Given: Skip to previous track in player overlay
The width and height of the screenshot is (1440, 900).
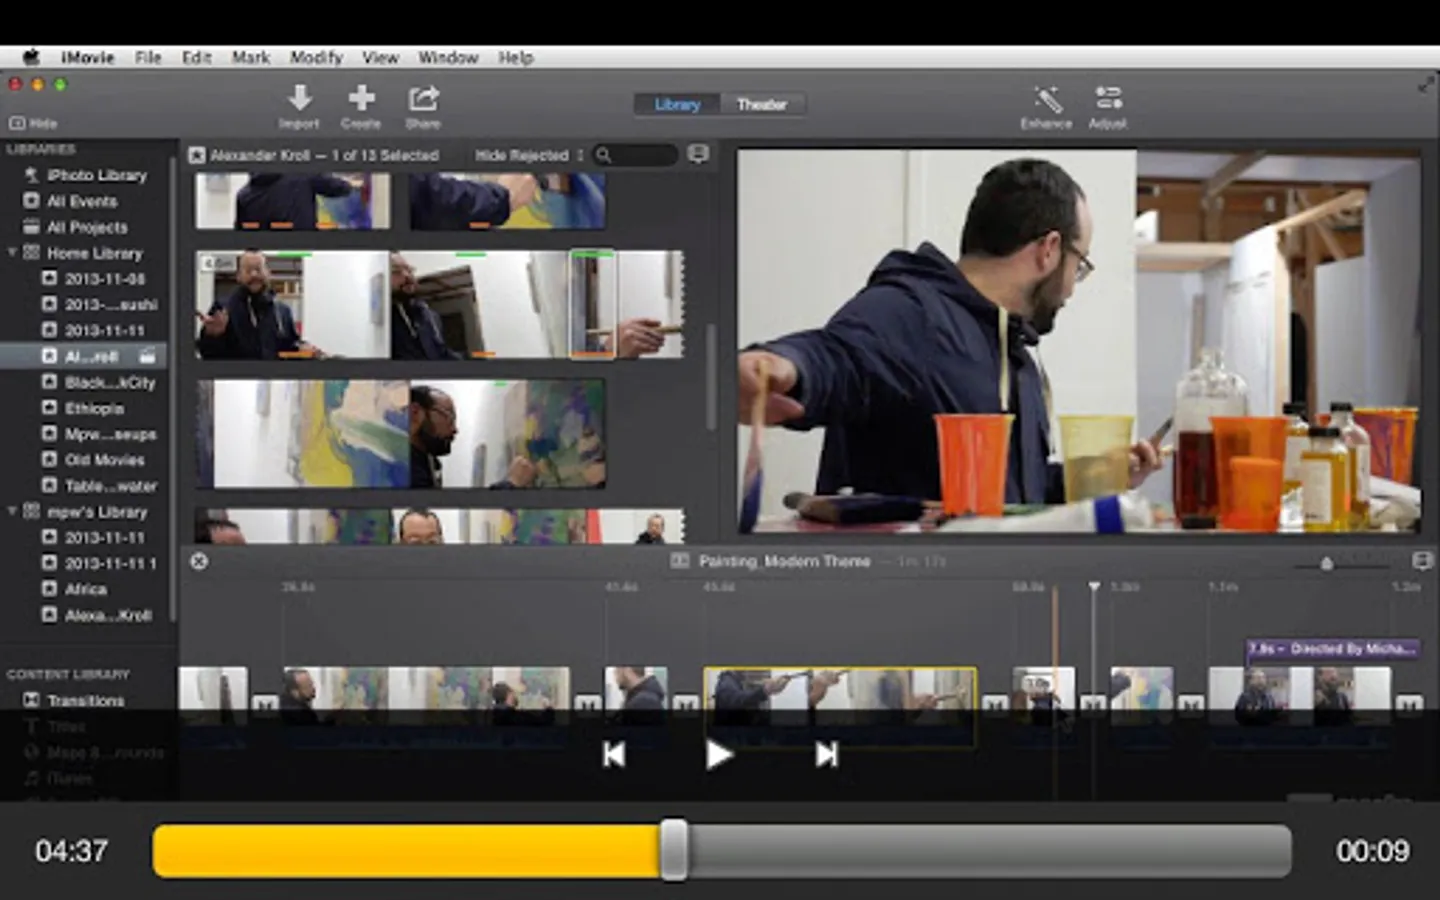Looking at the screenshot, I should coord(614,755).
